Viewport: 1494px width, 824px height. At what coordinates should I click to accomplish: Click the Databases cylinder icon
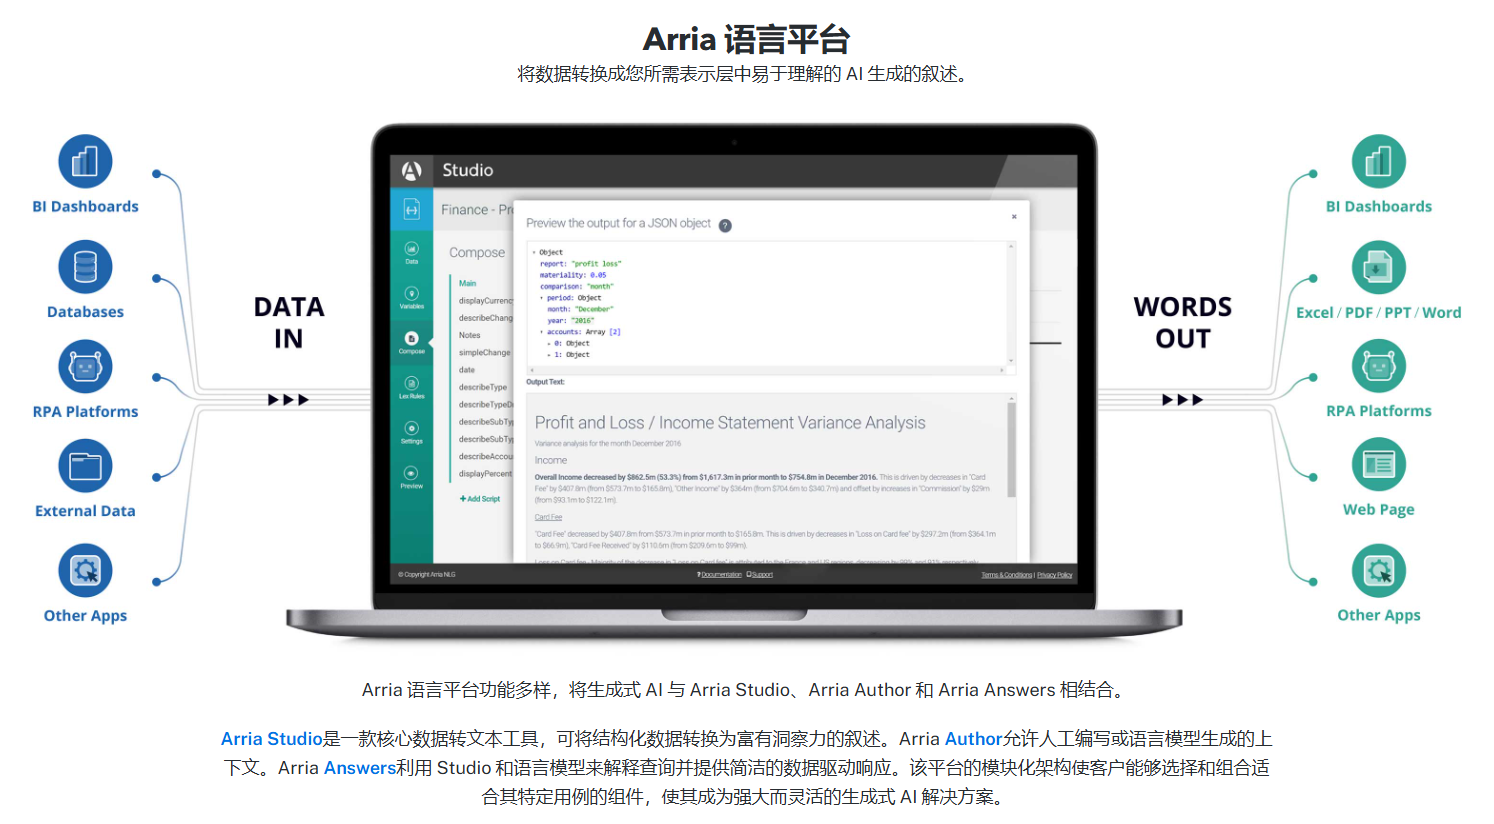[85, 267]
